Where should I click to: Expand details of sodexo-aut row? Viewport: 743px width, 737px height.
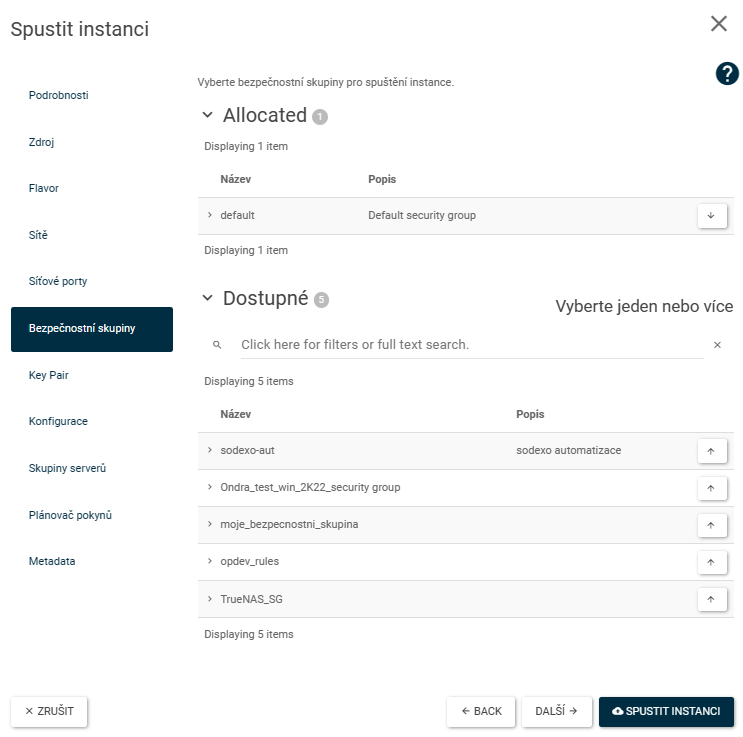[x=209, y=450]
